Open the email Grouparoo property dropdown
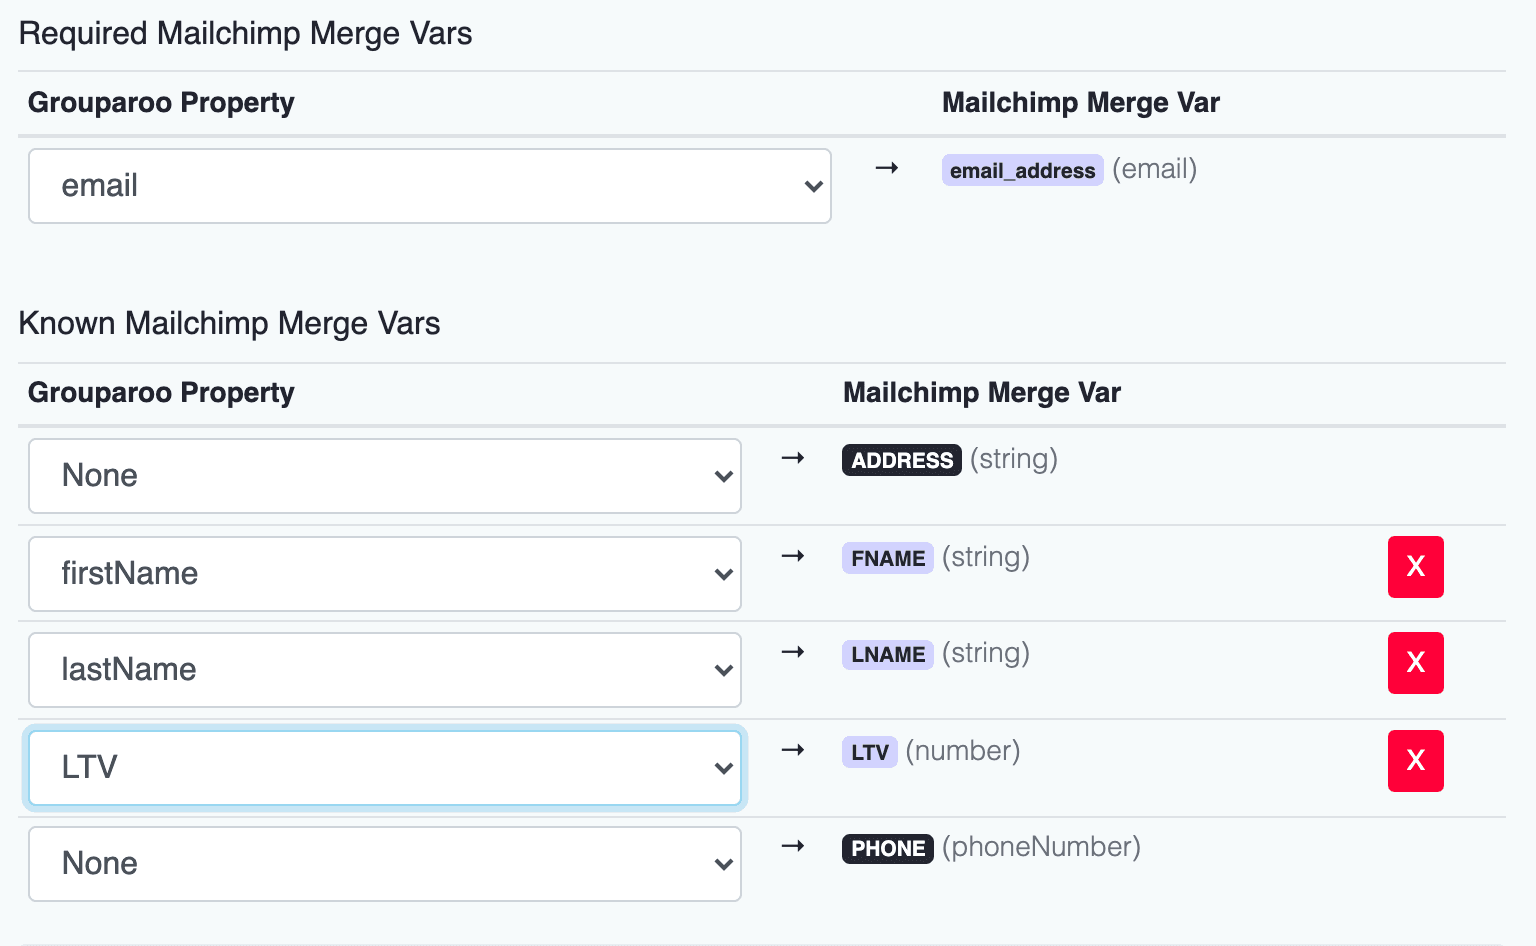The image size is (1536, 946). coord(430,186)
